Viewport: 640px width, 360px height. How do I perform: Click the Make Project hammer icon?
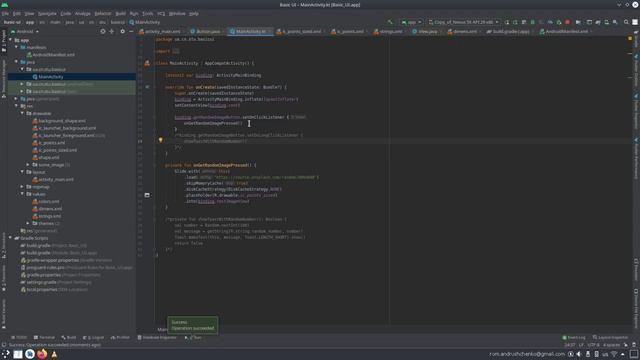click(390, 22)
